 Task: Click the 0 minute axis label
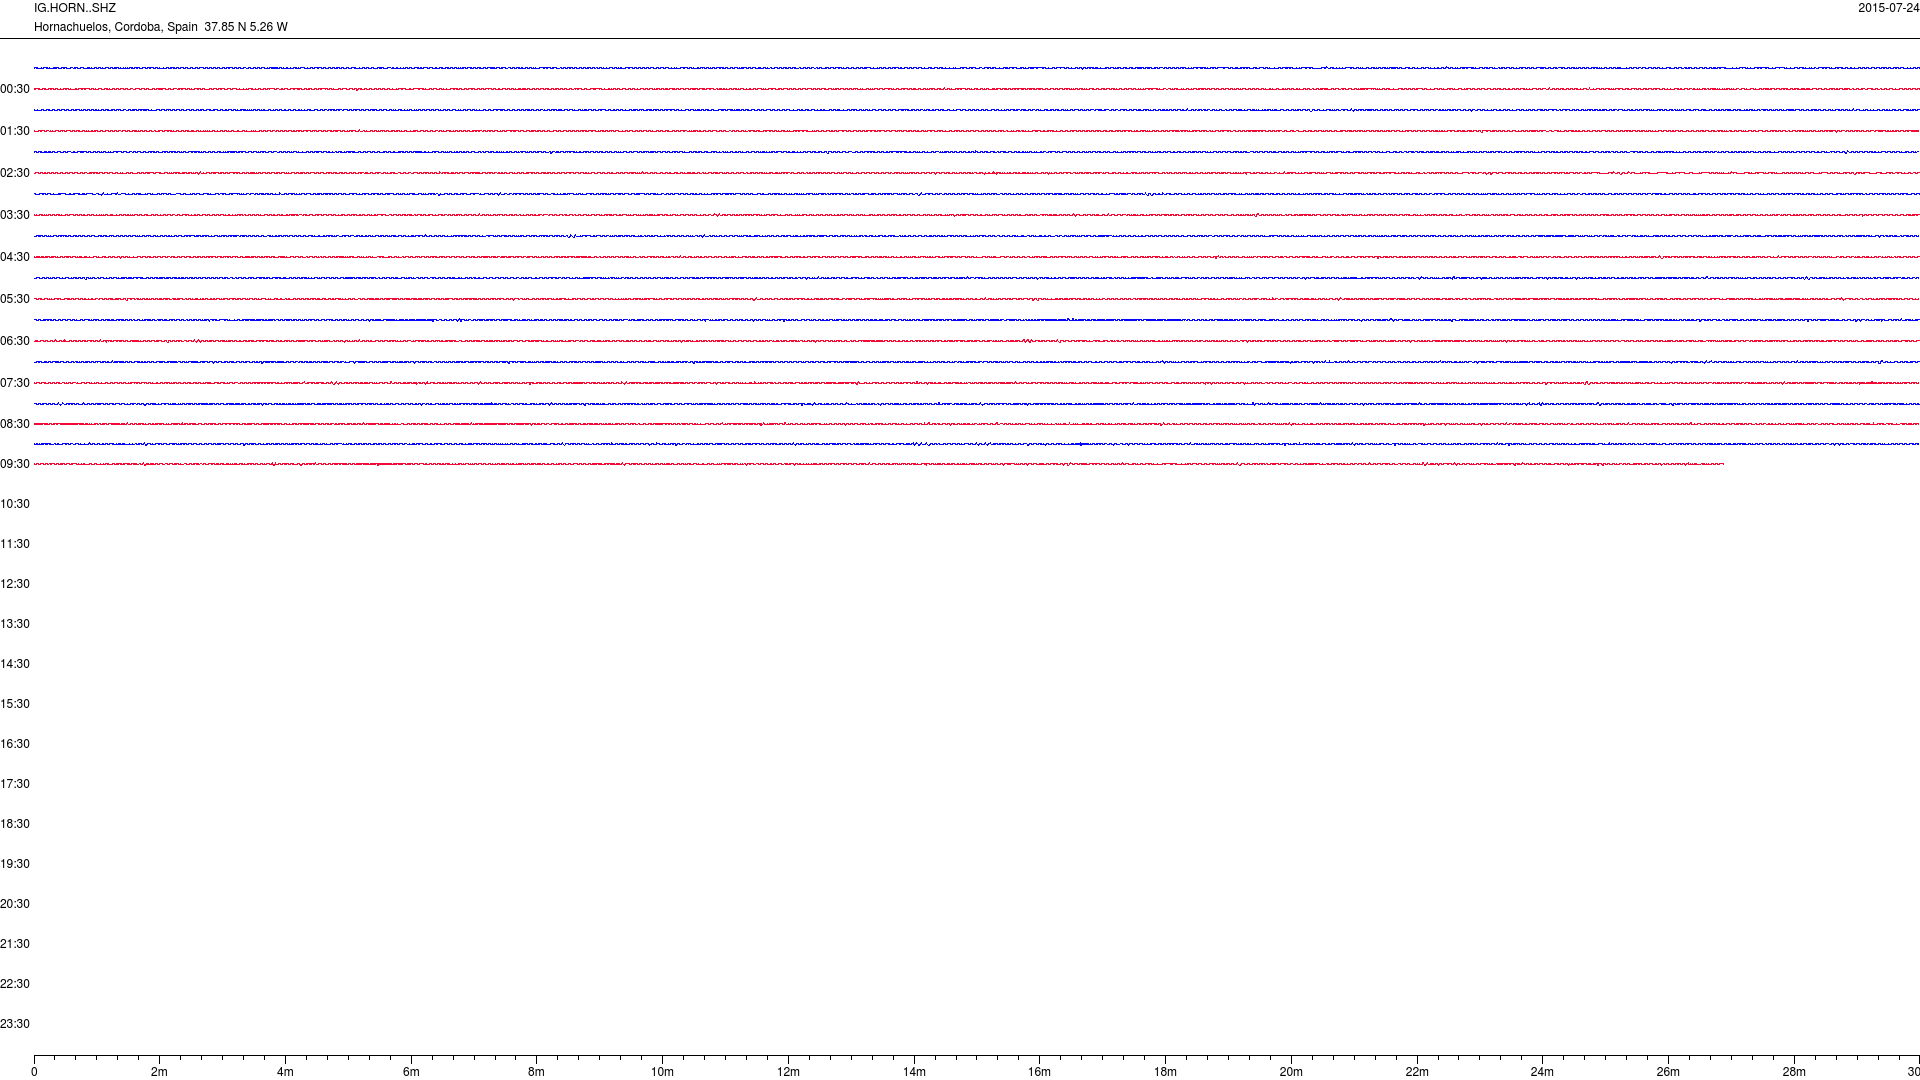tap(34, 1072)
